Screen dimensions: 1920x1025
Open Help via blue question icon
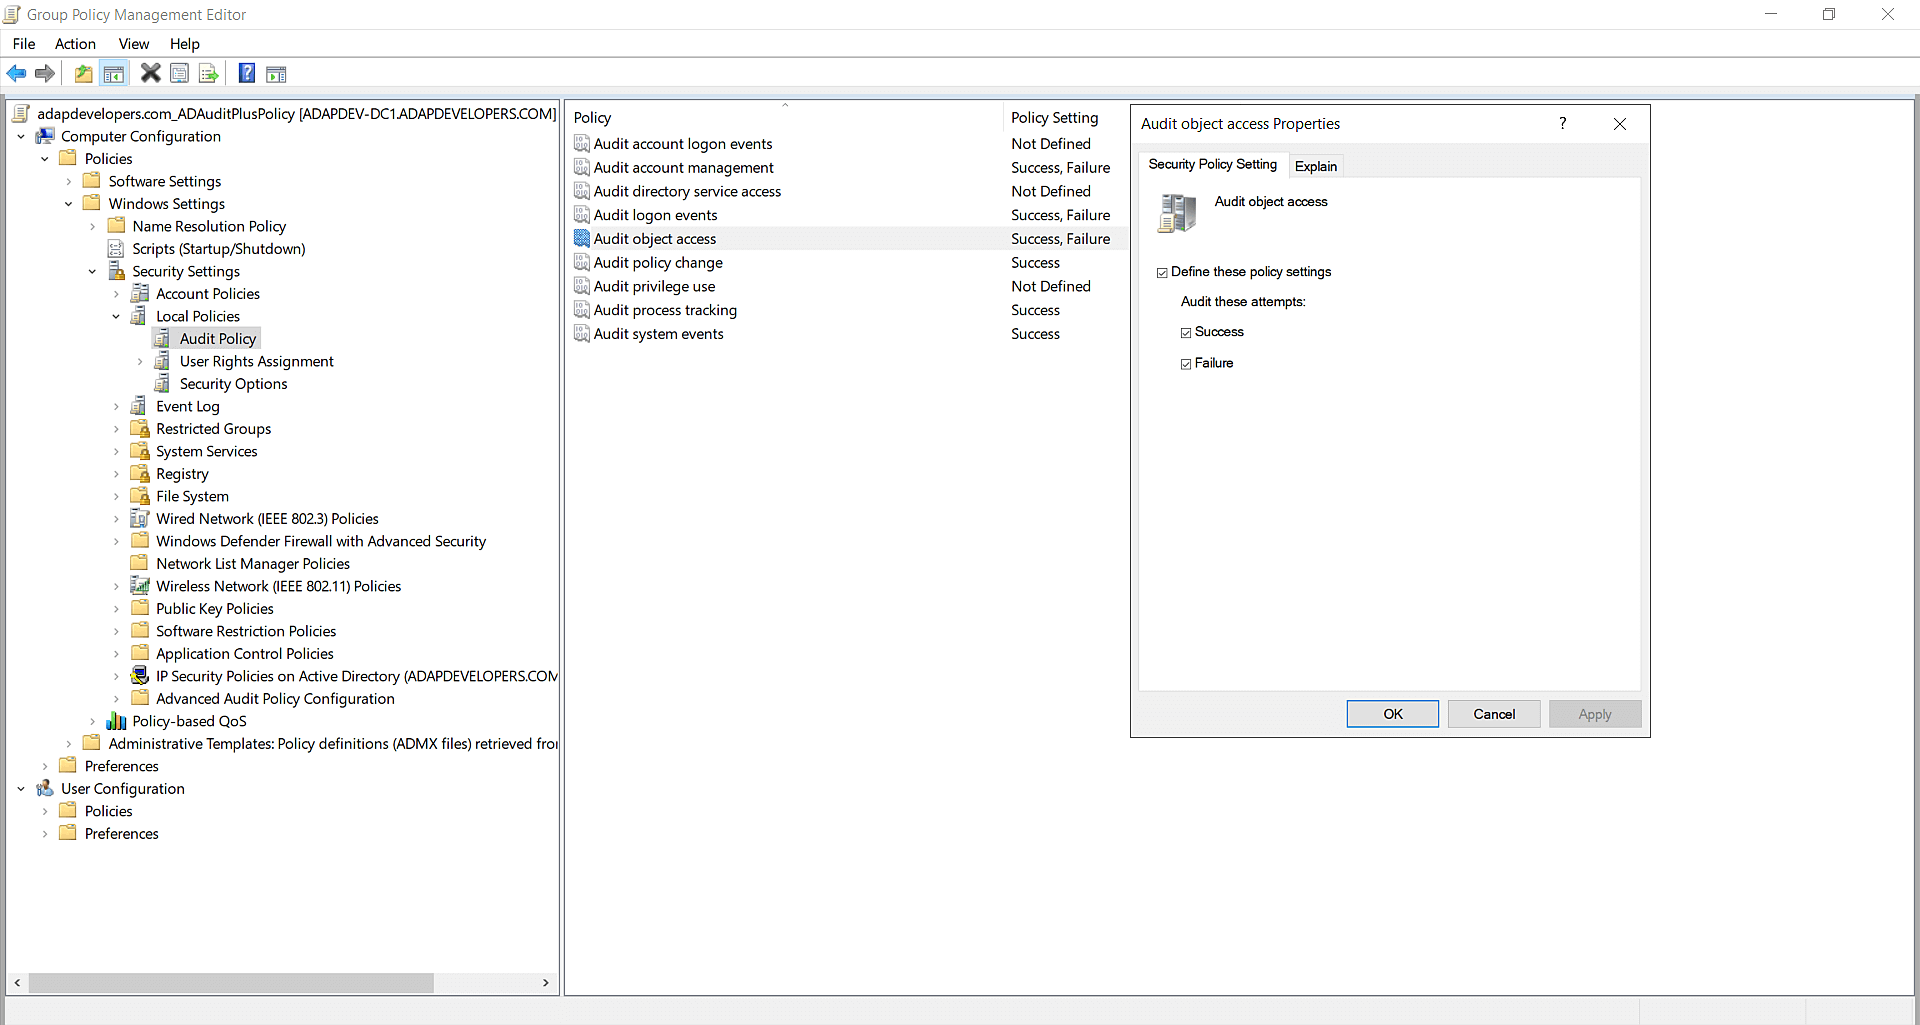coord(246,73)
